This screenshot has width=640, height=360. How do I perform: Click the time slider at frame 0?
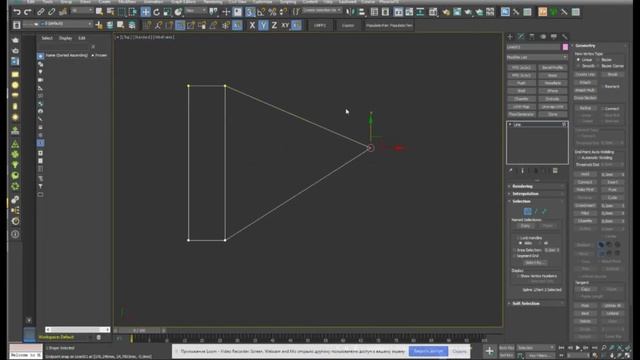coord(139,330)
